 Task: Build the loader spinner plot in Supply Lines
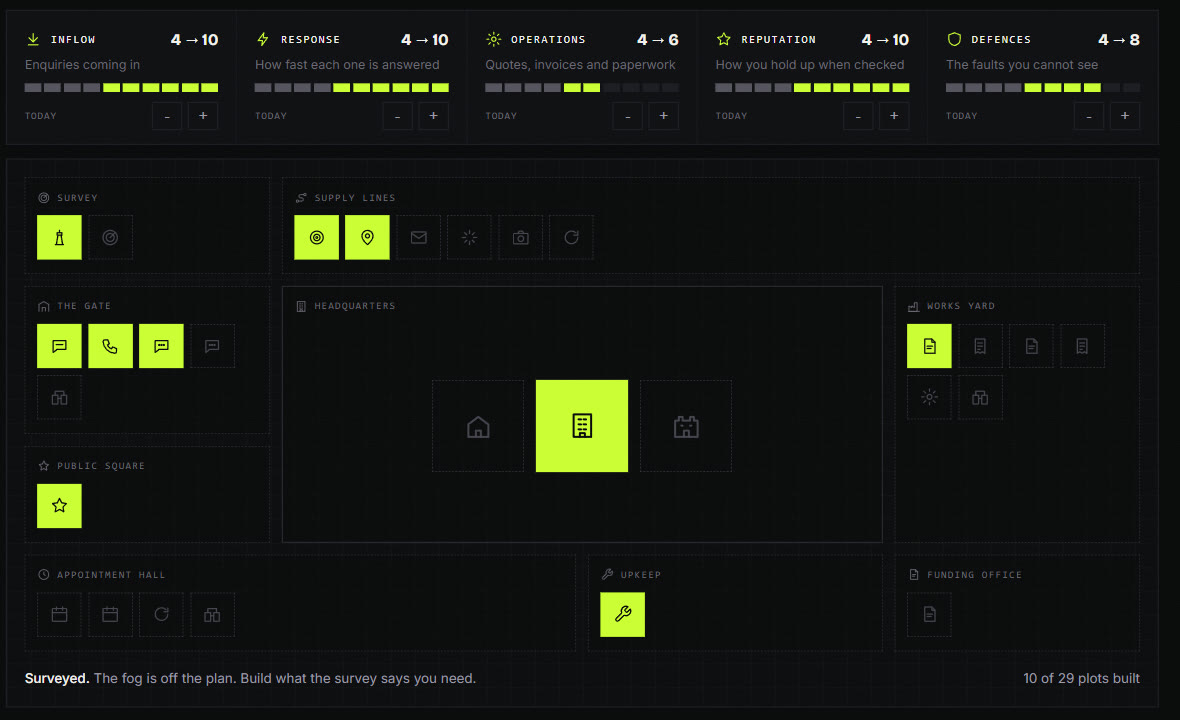pyautogui.click(x=470, y=238)
